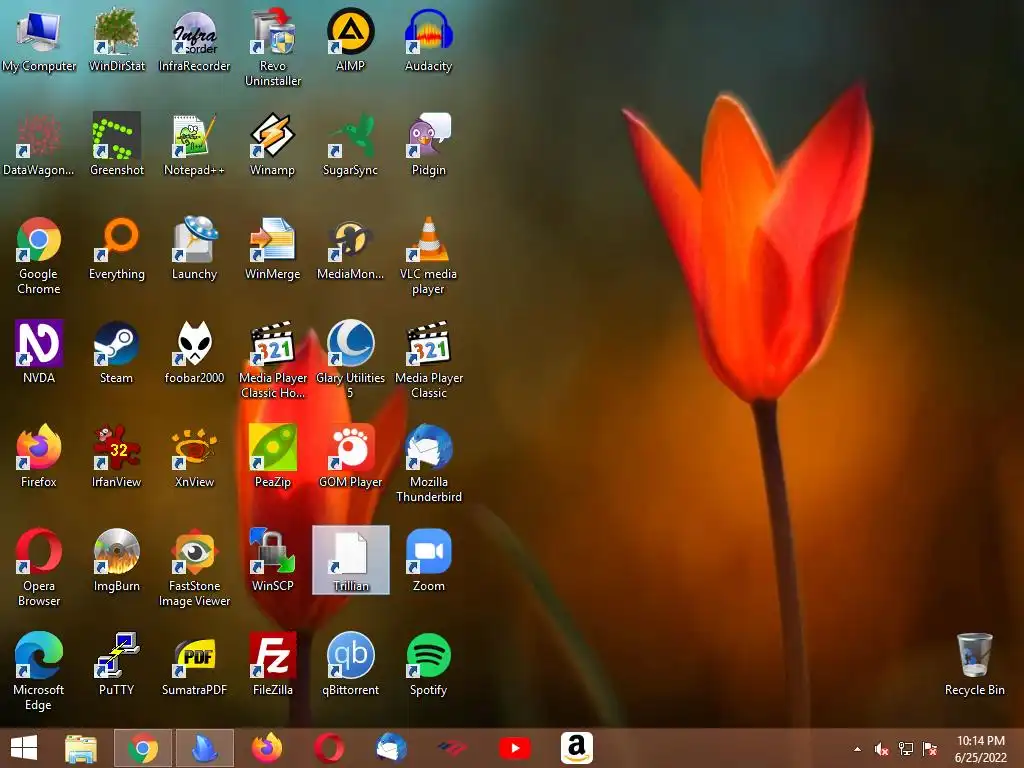This screenshot has width=1024, height=768.
Task: Select the Notepad++ shortcut
Action: [195, 144]
